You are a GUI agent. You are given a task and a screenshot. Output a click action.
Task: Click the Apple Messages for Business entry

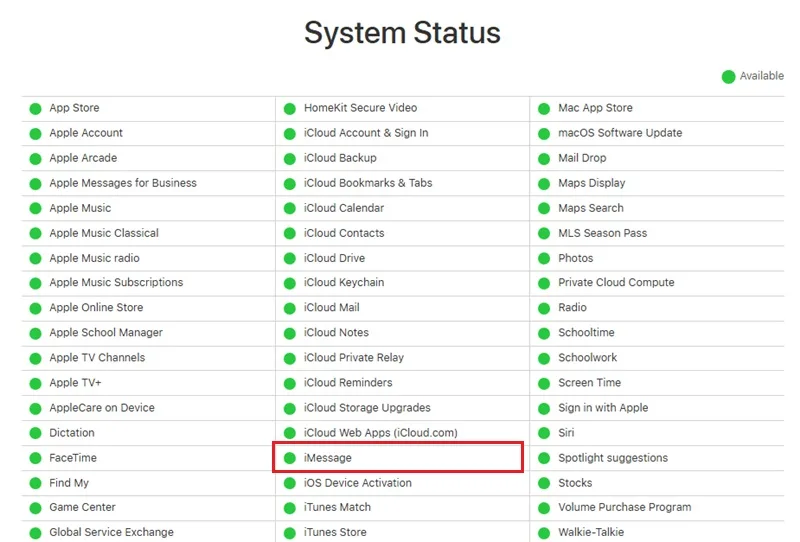(x=123, y=183)
